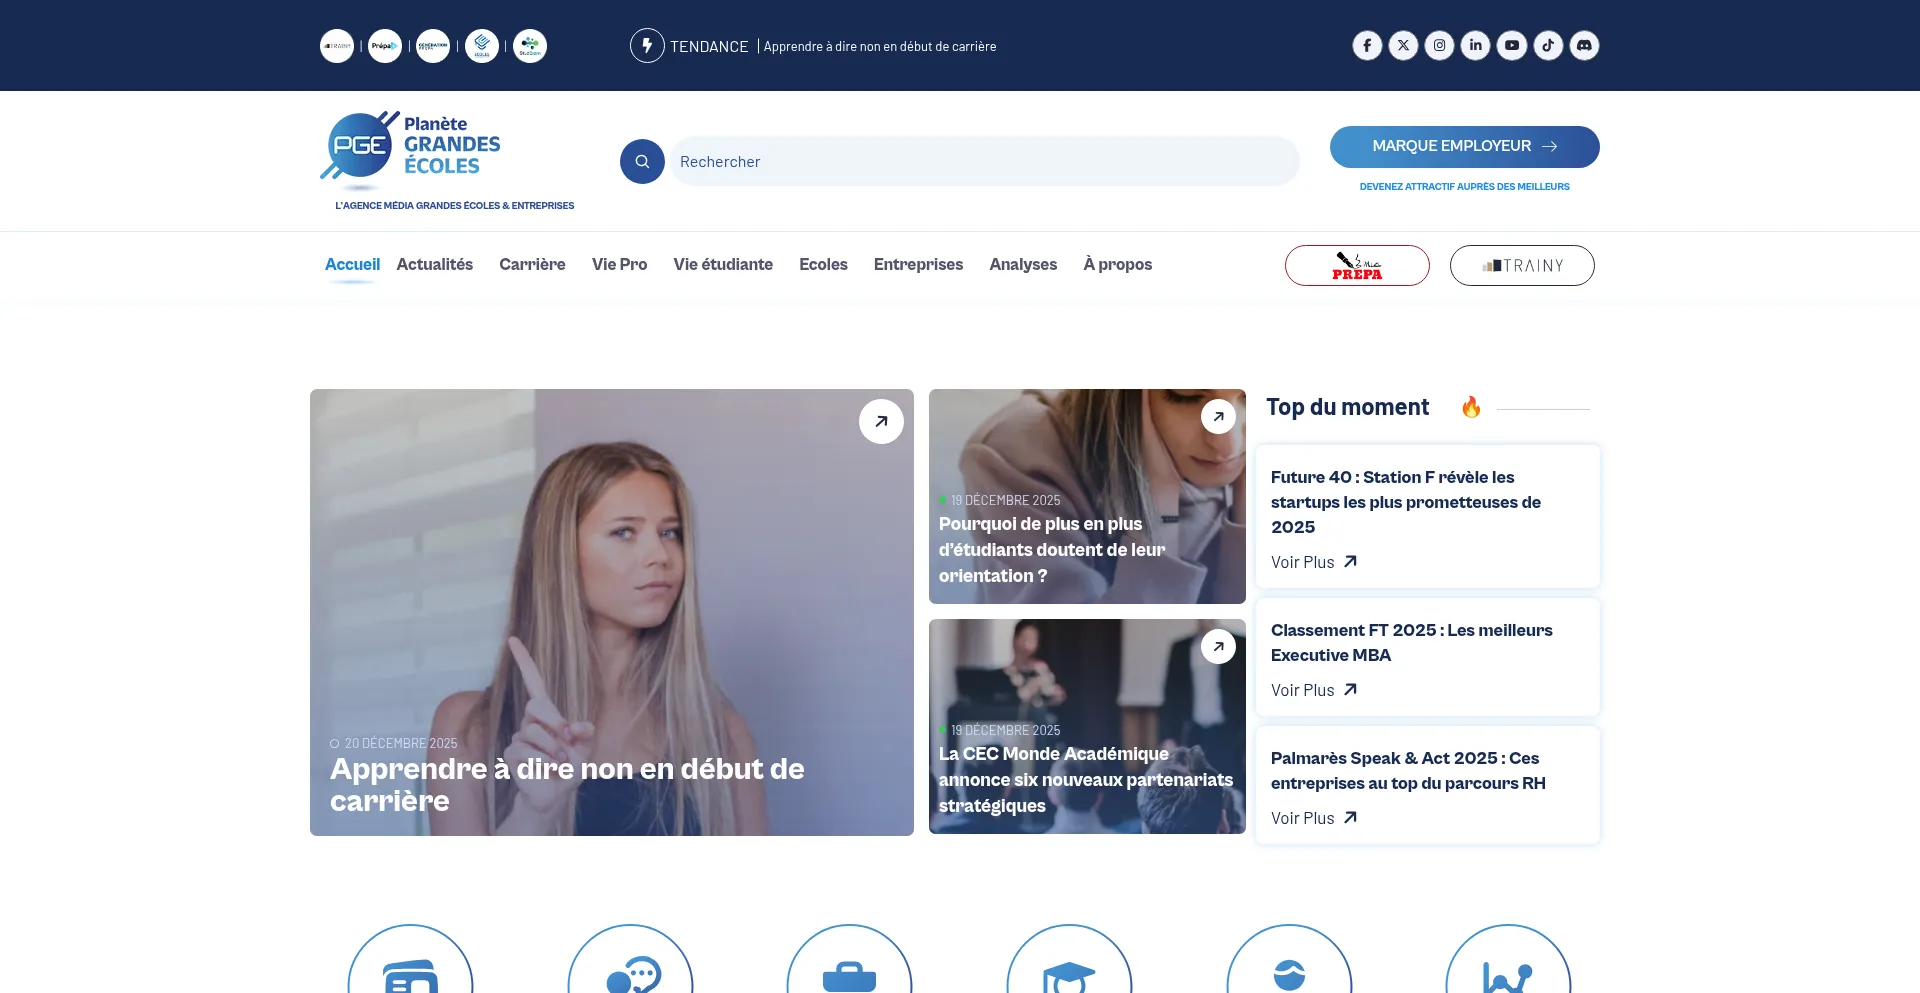This screenshot has height=993, width=1920.
Task: Focus the Rechercher search field
Action: pyautogui.click(x=984, y=162)
